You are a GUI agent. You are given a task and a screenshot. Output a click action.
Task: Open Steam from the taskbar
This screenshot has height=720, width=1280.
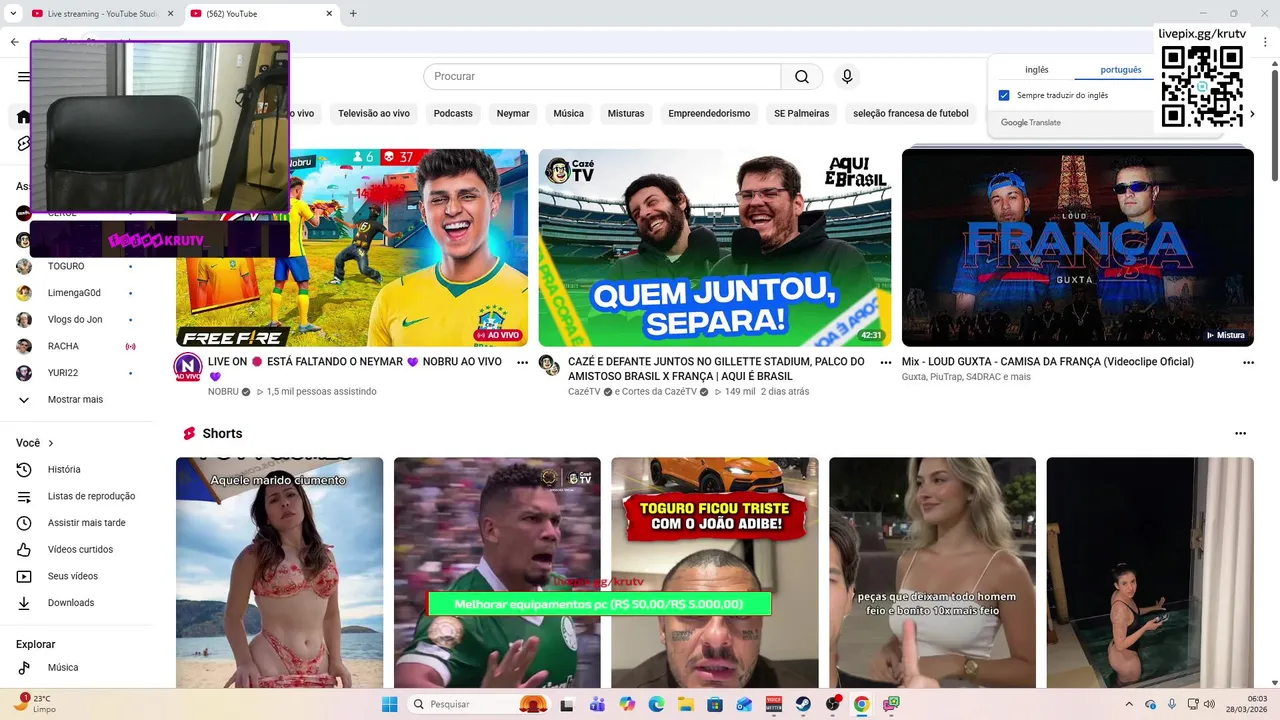pyautogui.click(x=803, y=704)
